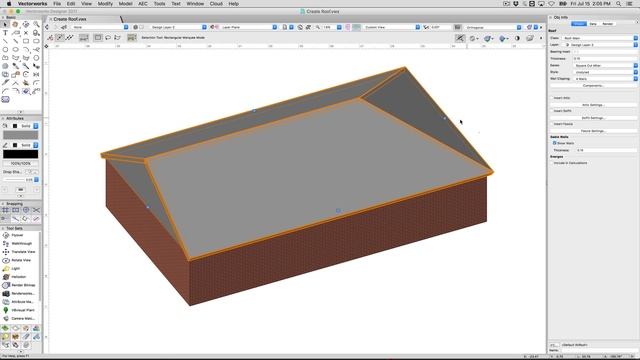Image resolution: width=640 pixels, height=360 pixels.
Task: Select the Rounded Rectangle tool in Basic palette
Action: [36, 41]
